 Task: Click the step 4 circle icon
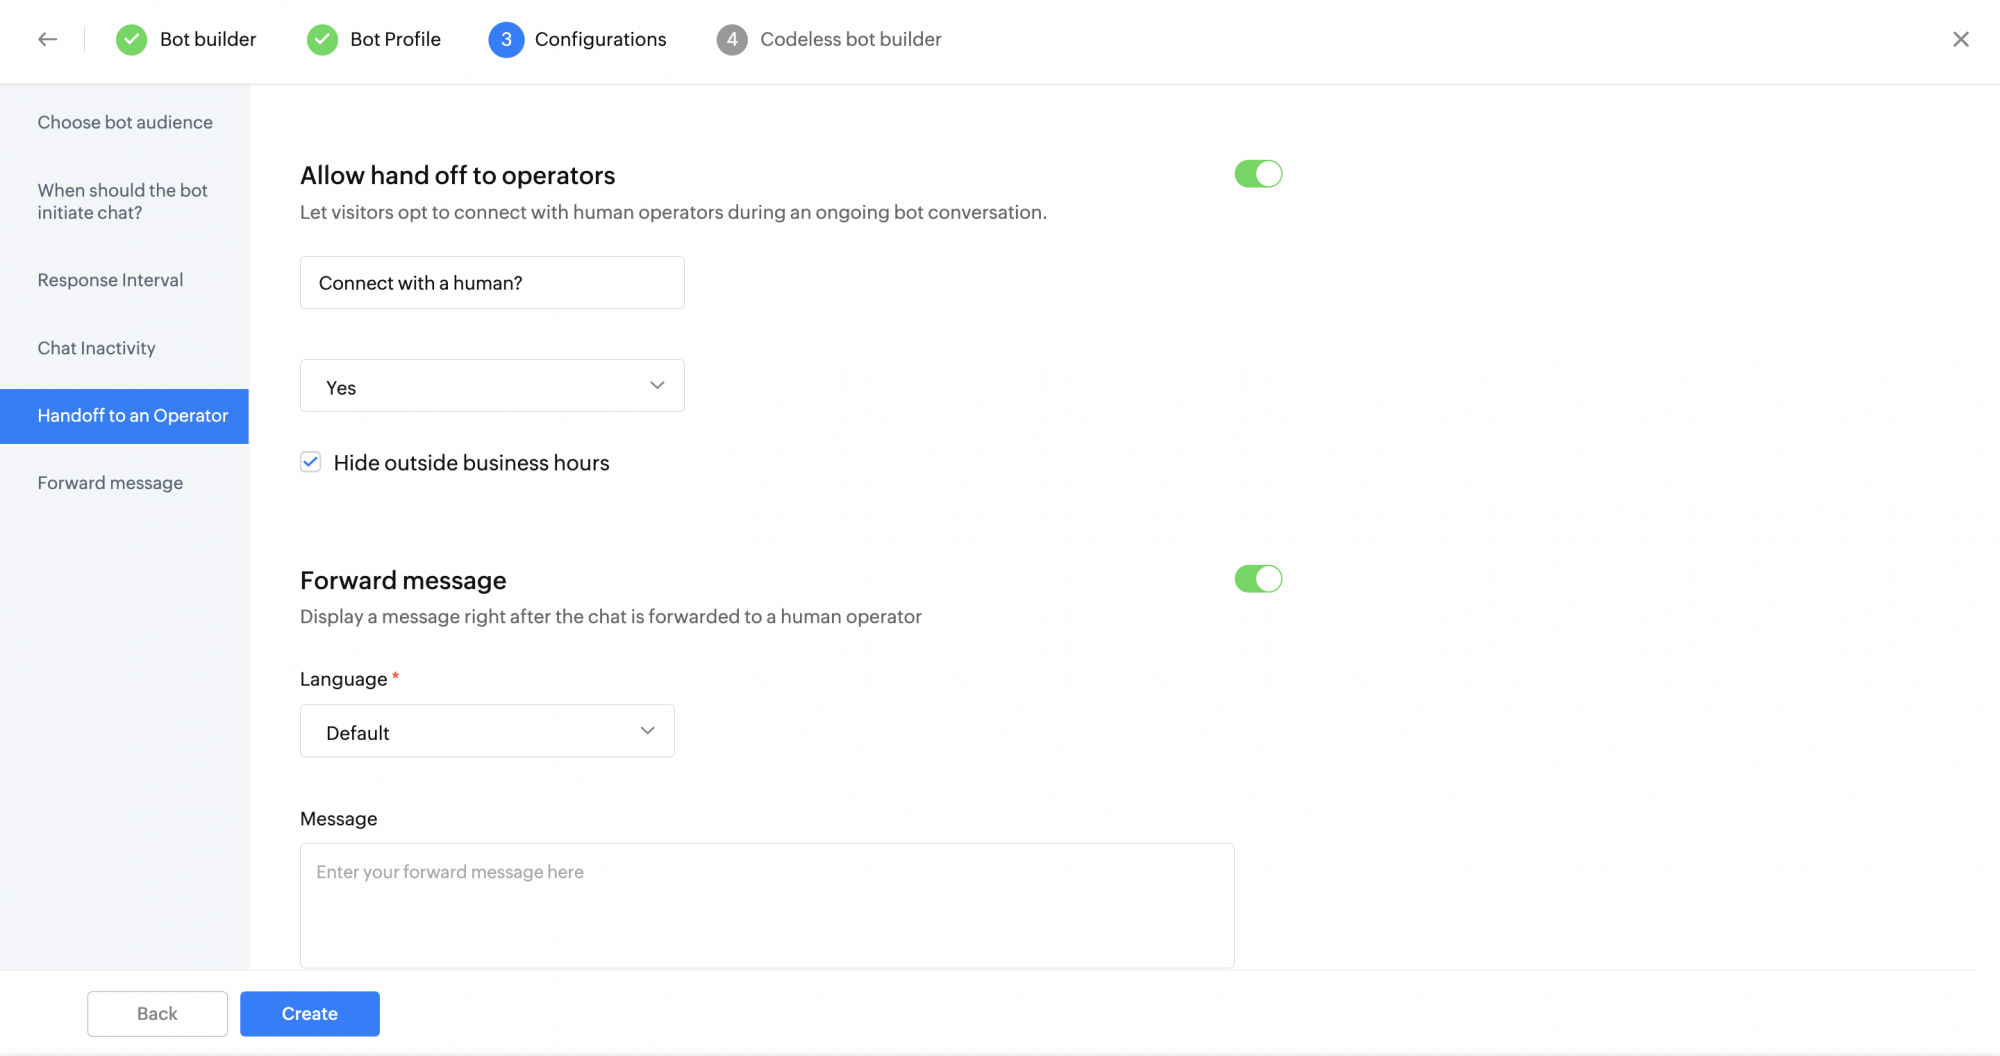[x=732, y=39]
